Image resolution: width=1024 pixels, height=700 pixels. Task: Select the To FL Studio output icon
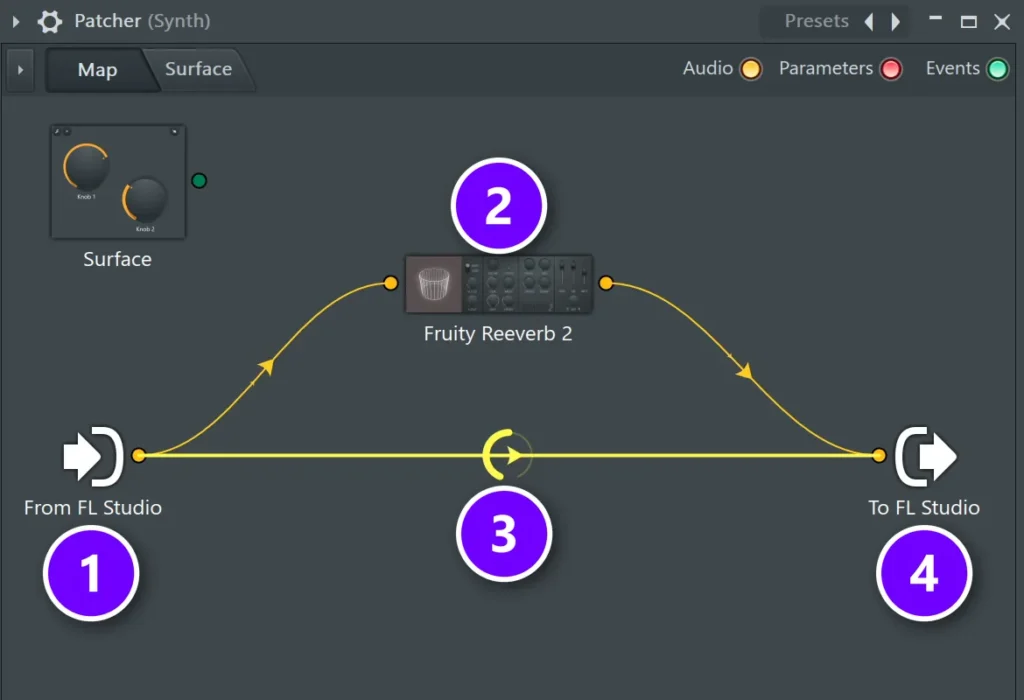pos(926,456)
